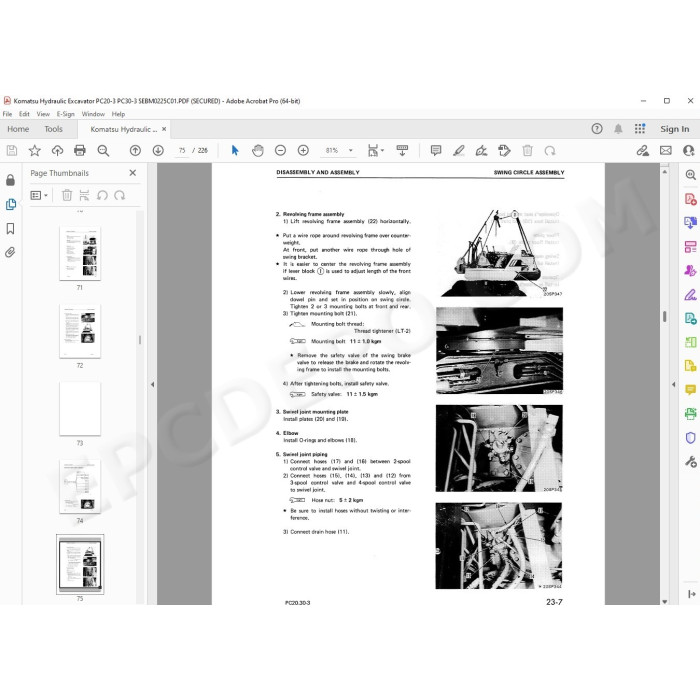Select page 71 thumbnail
Screen dimensions: 700x700
(80, 254)
